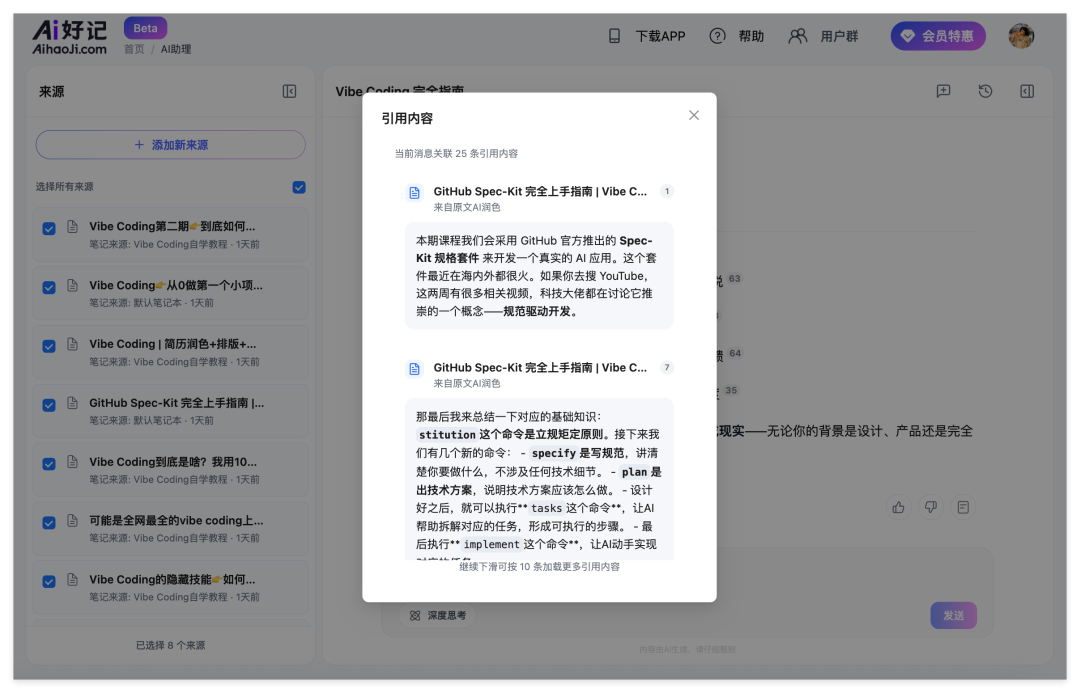Click reference badge 63

734,279
